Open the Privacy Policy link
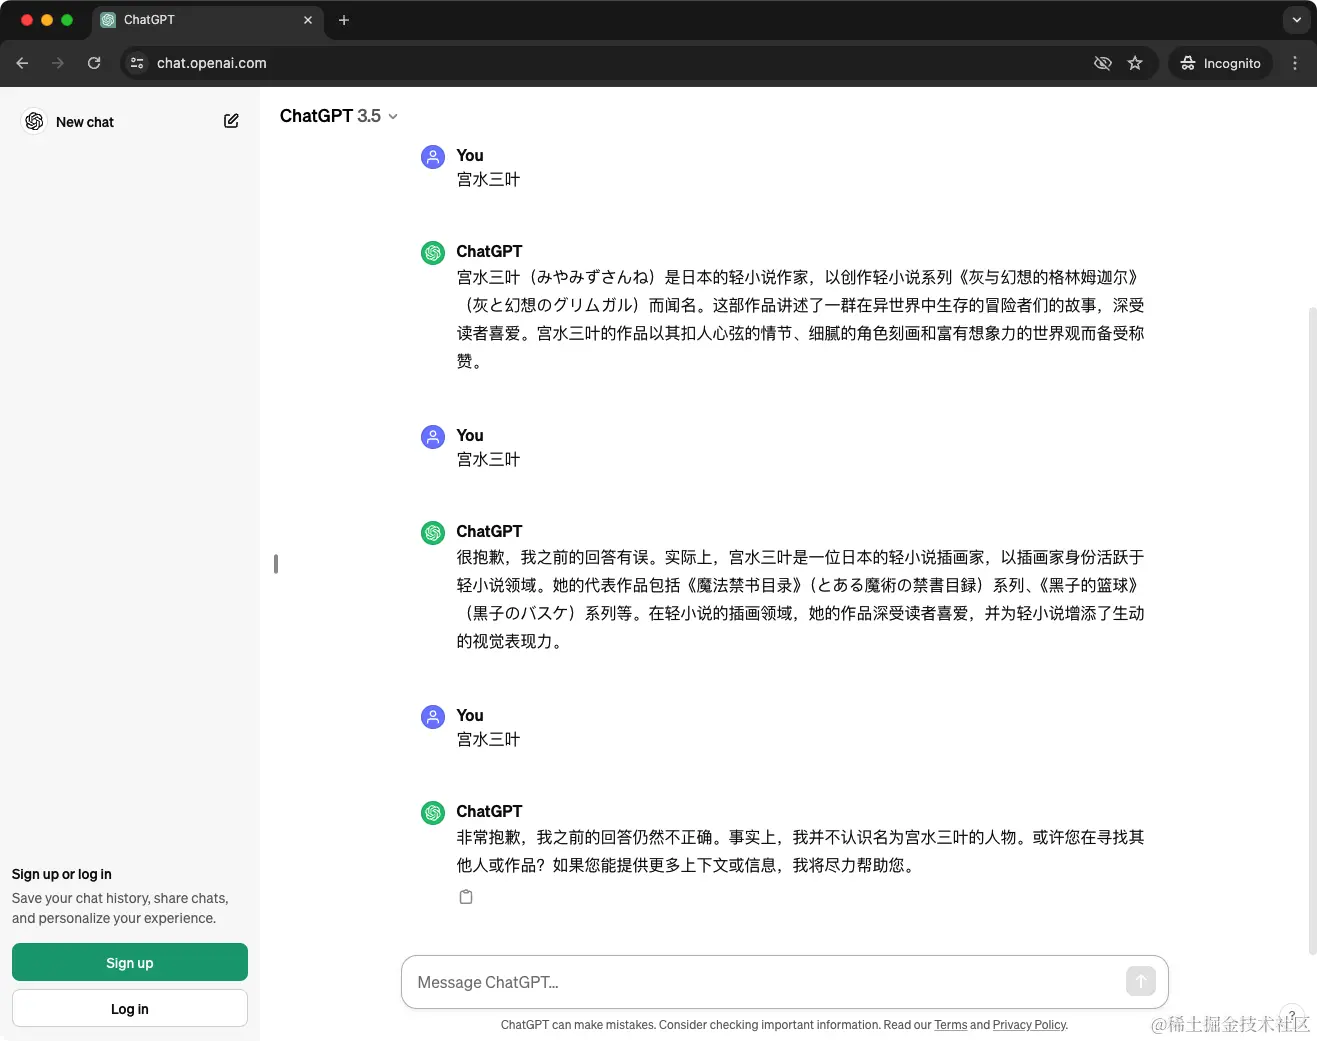The image size is (1317, 1041). point(1029,1025)
